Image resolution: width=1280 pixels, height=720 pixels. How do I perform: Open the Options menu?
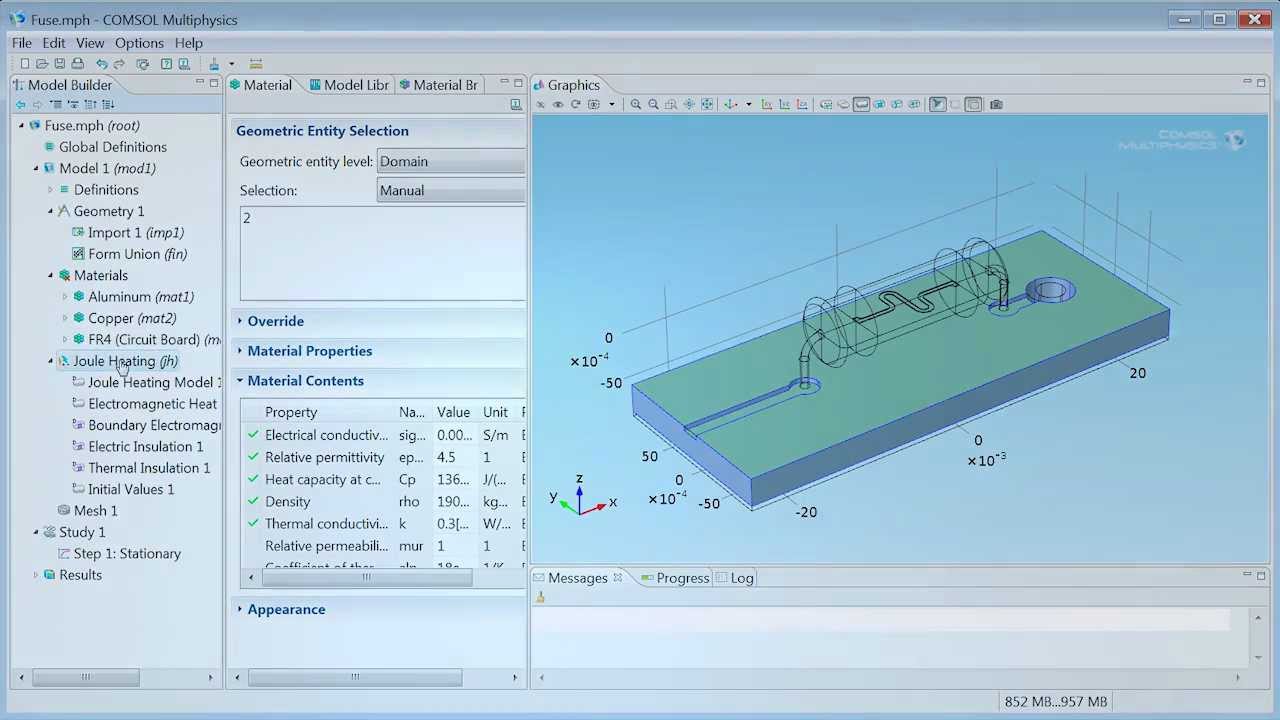coord(139,43)
